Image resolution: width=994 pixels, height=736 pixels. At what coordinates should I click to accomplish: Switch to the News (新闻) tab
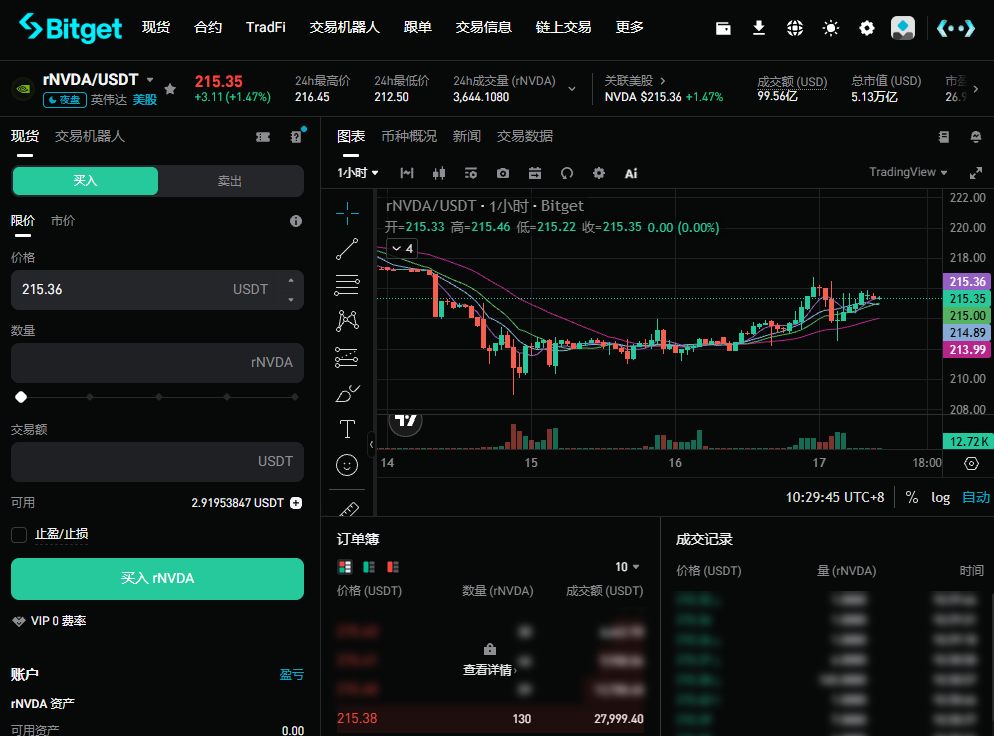click(x=467, y=136)
